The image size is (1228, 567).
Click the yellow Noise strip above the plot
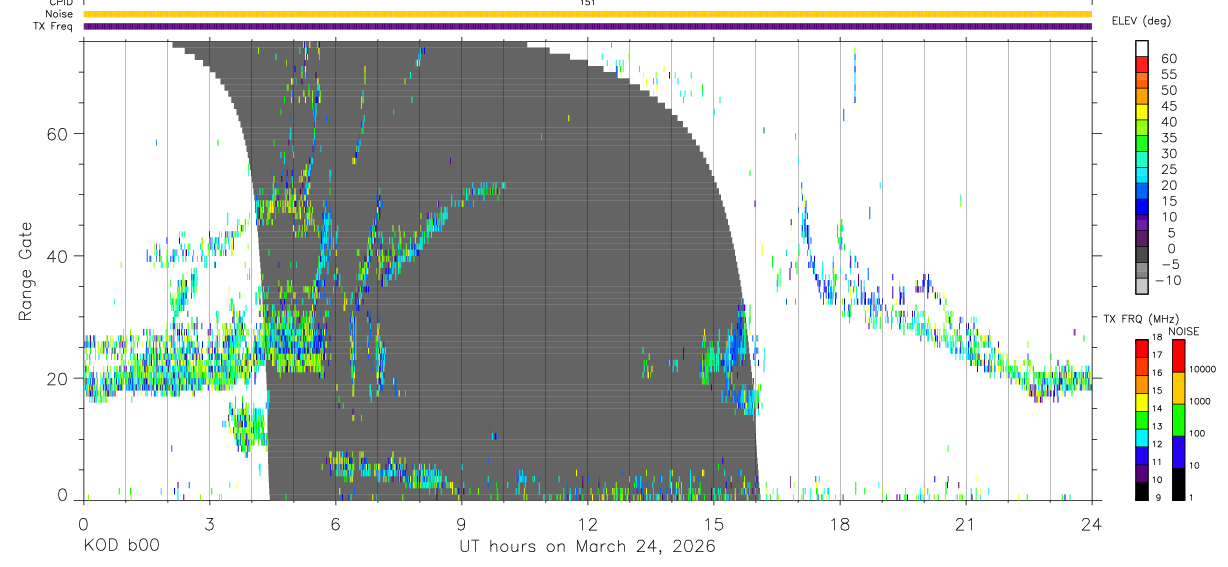pyautogui.click(x=587, y=14)
